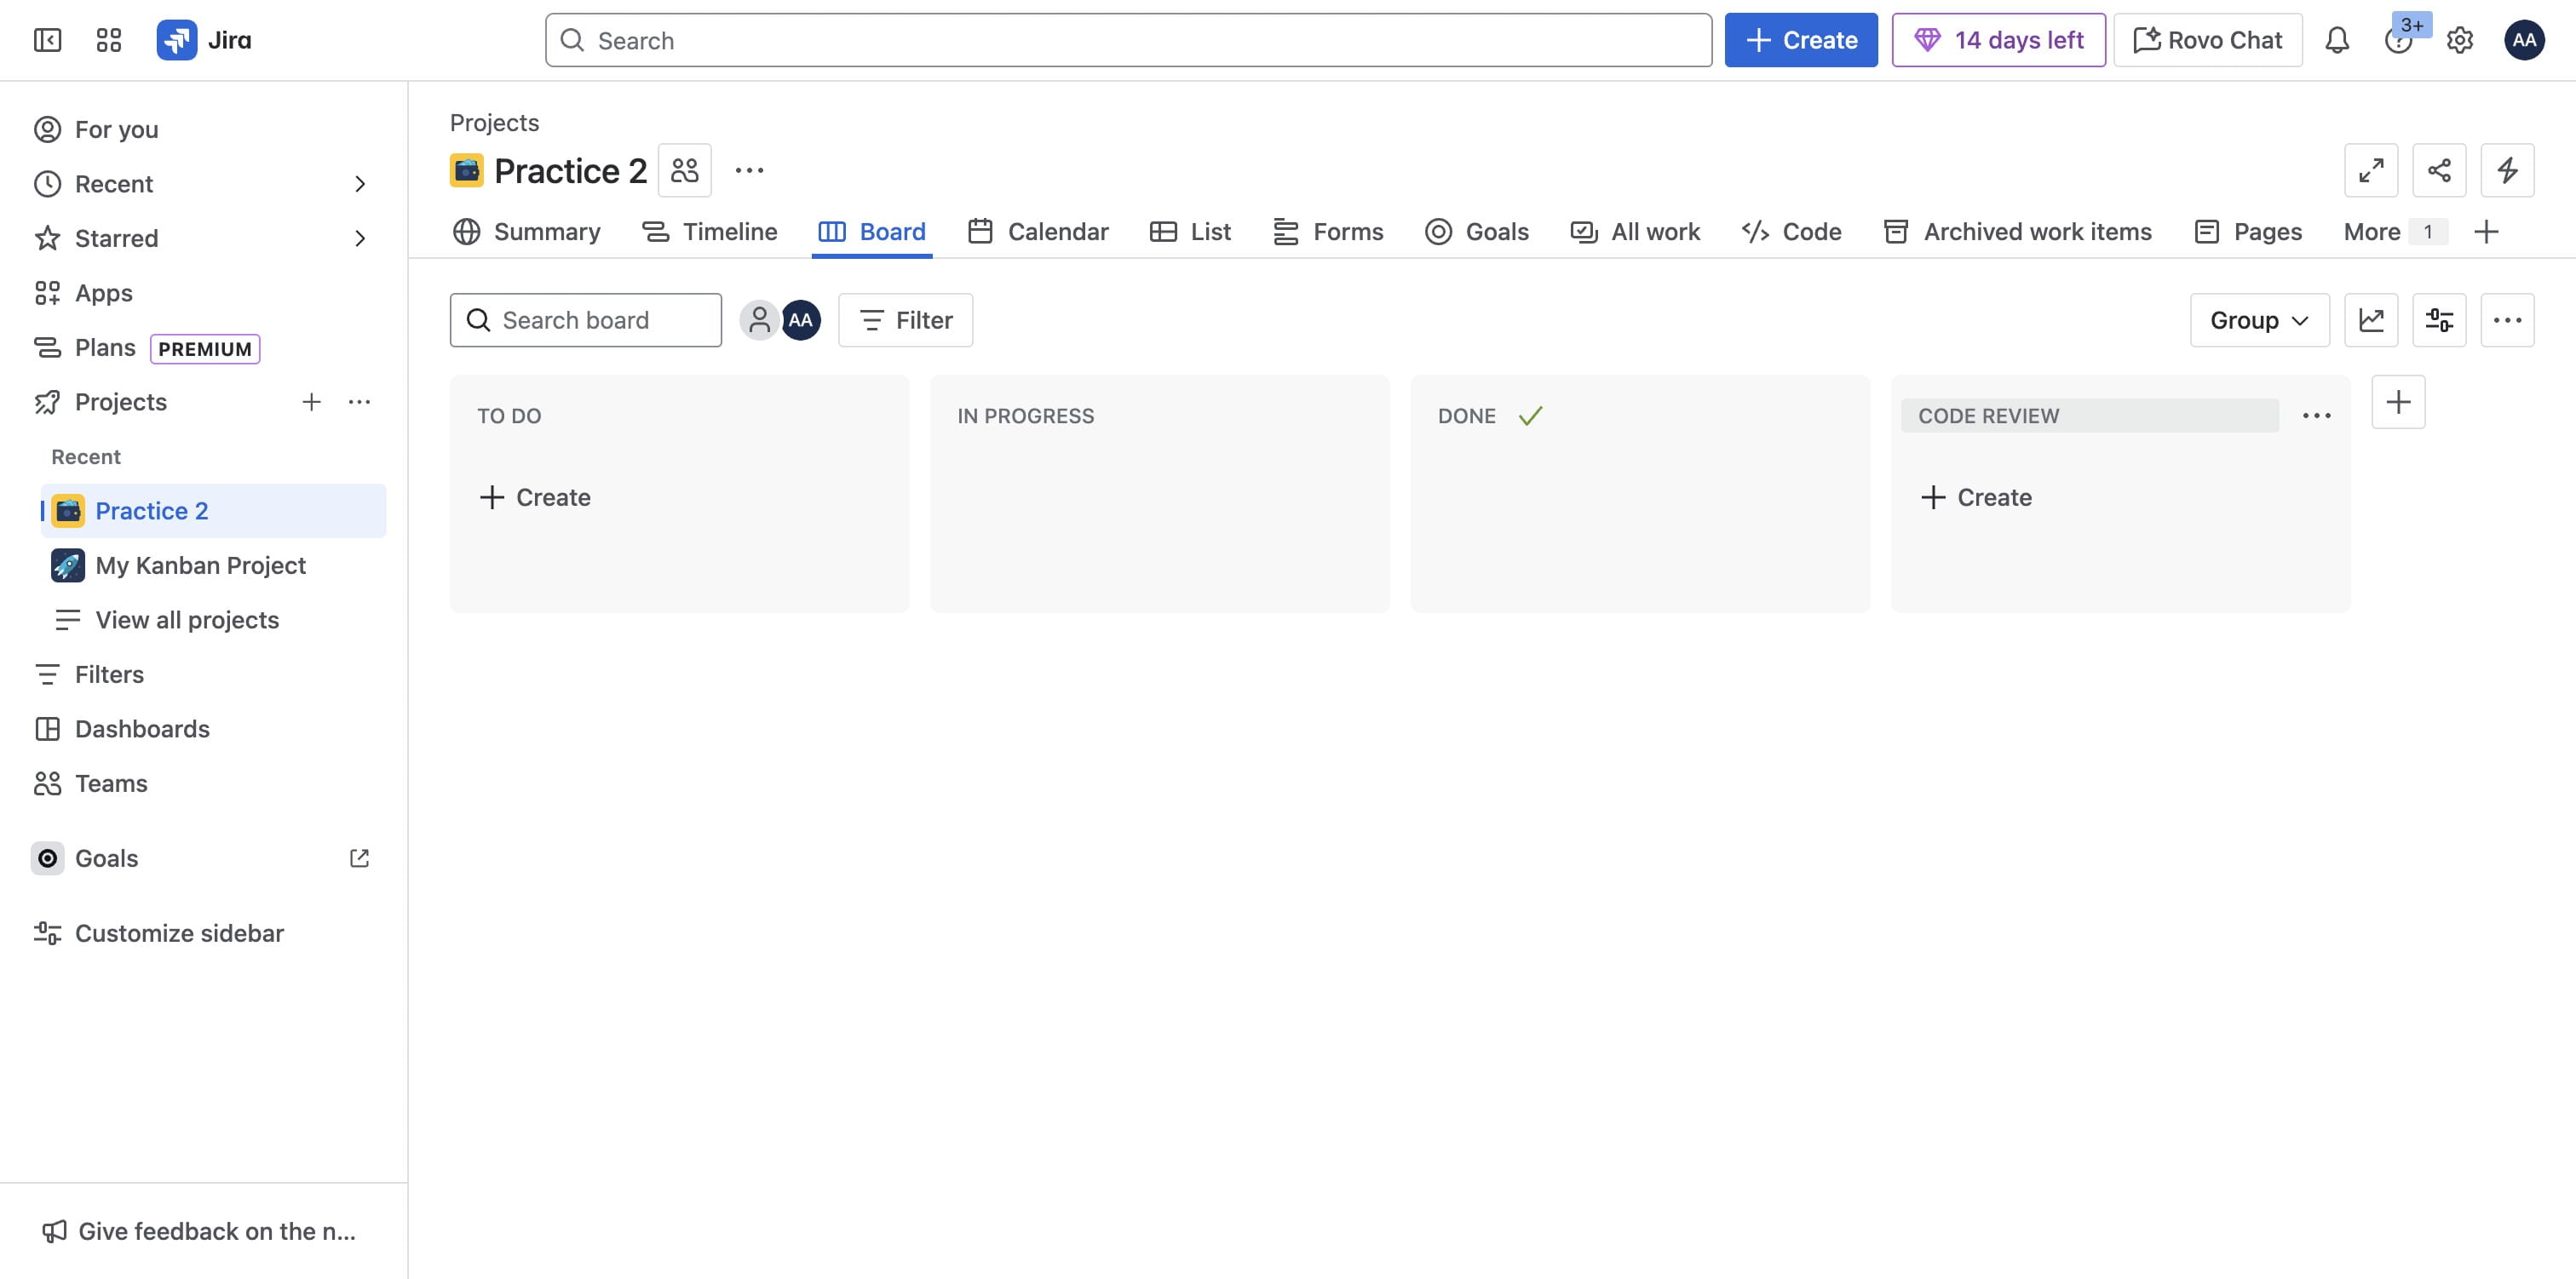Open the settings gear icon
The width and height of the screenshot is (2576, 1279).
click(2459, 40)
